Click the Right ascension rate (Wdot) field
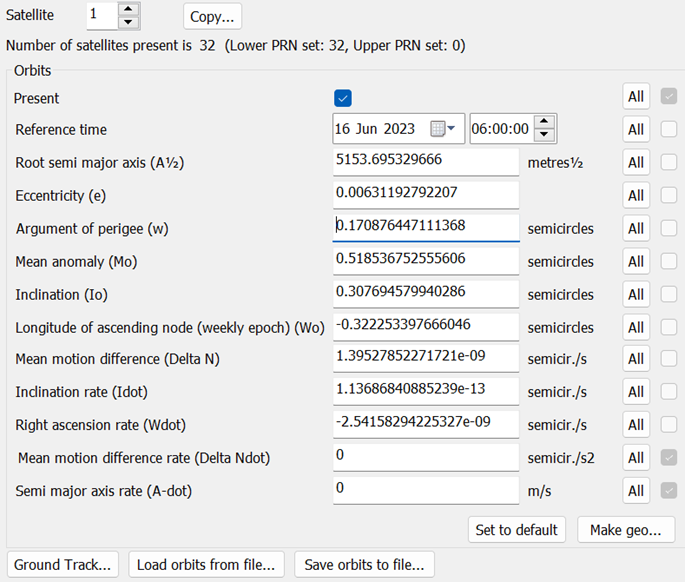Screen dimensions: 685x582 425,423
